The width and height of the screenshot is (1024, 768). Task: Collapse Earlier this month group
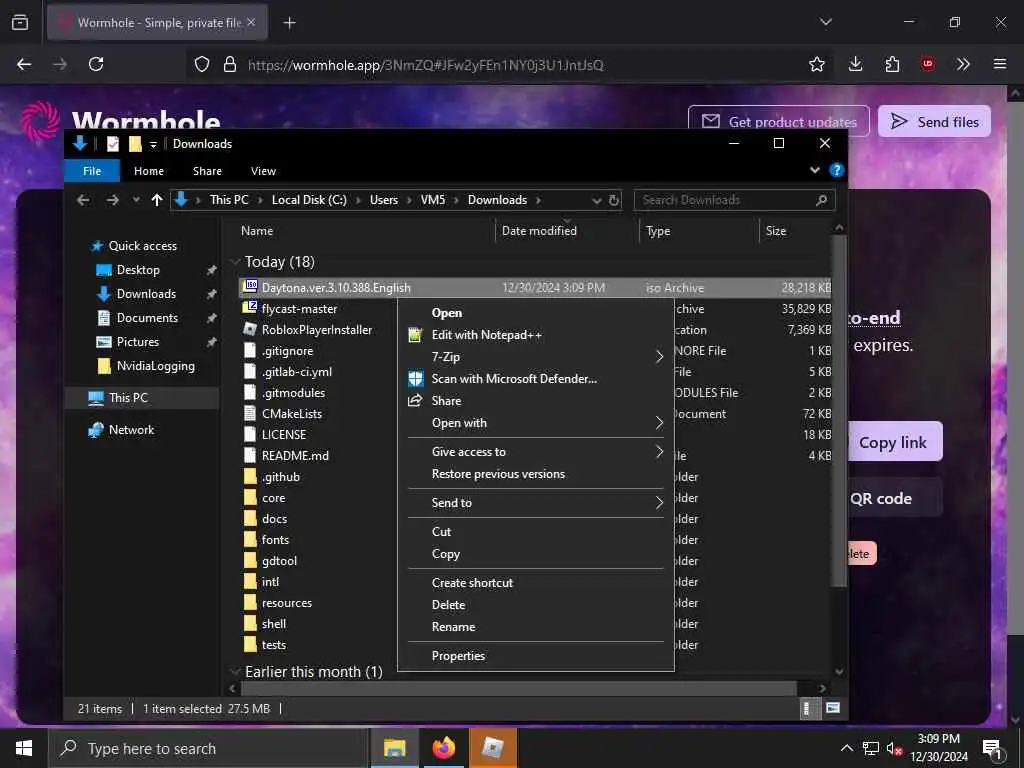(235, 671)
